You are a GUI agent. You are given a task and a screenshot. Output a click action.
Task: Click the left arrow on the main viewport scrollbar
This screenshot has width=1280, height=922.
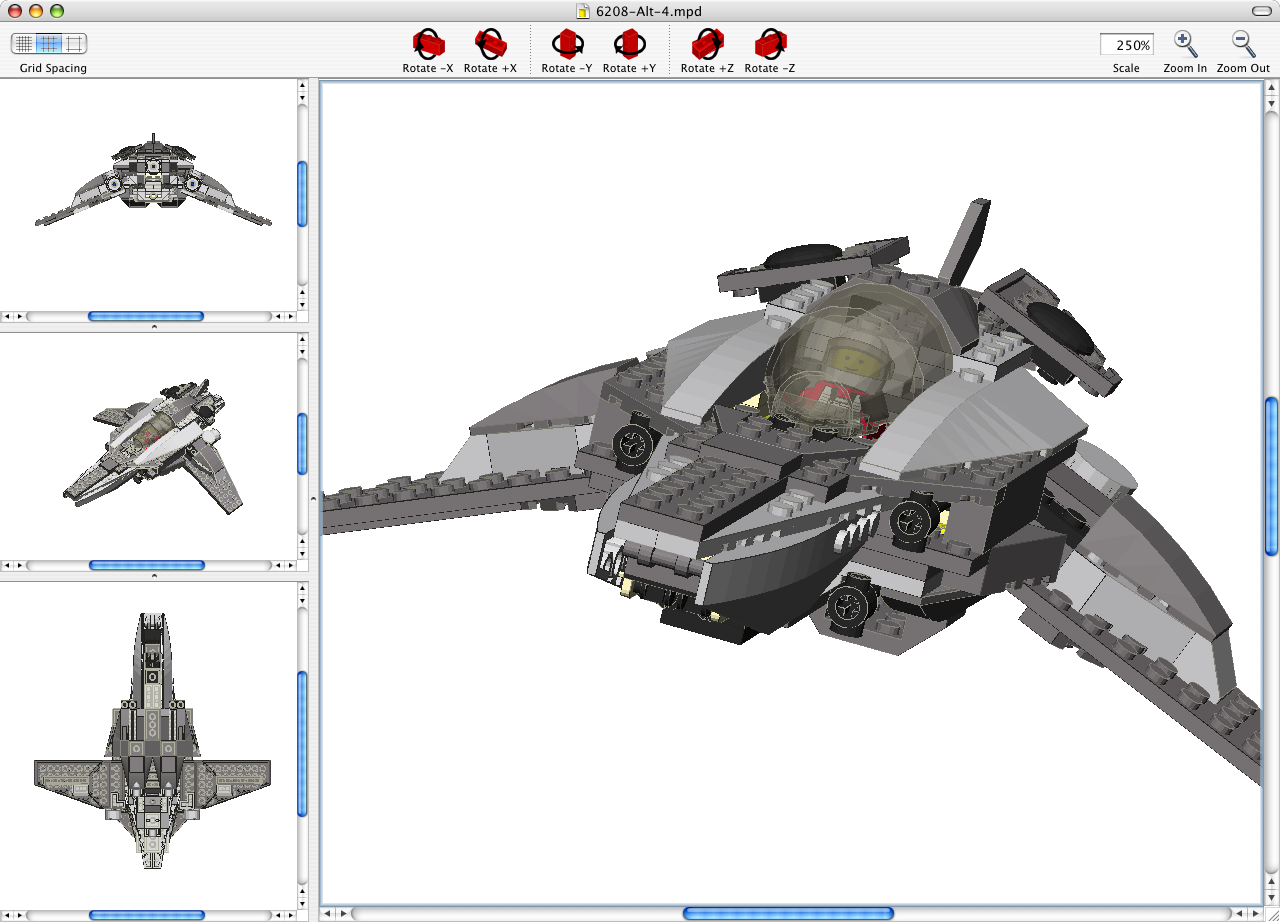(x=330, y=913)
